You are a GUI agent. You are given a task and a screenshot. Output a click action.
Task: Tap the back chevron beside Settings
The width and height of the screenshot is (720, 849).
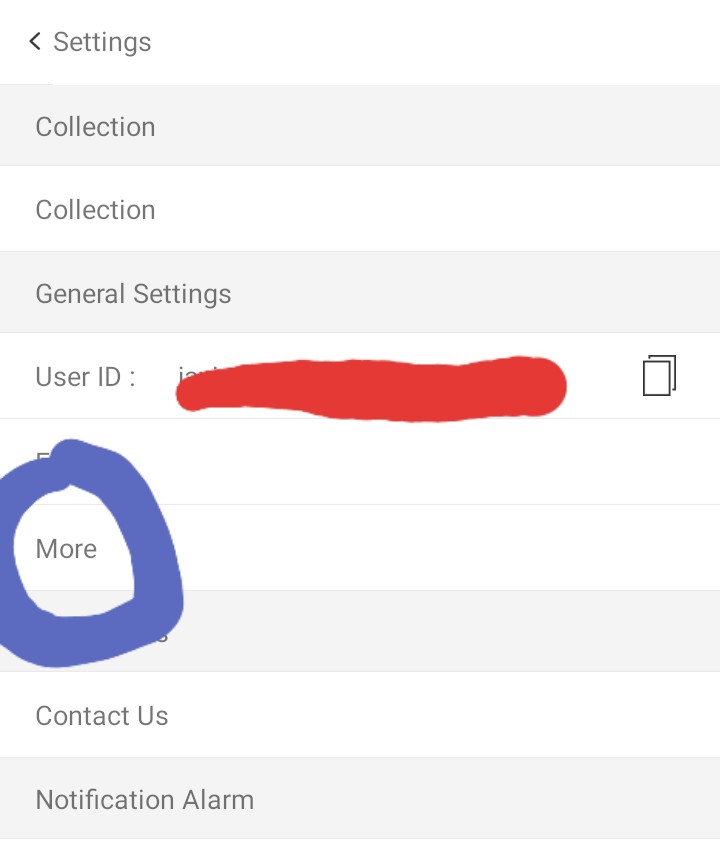[35, 42]
